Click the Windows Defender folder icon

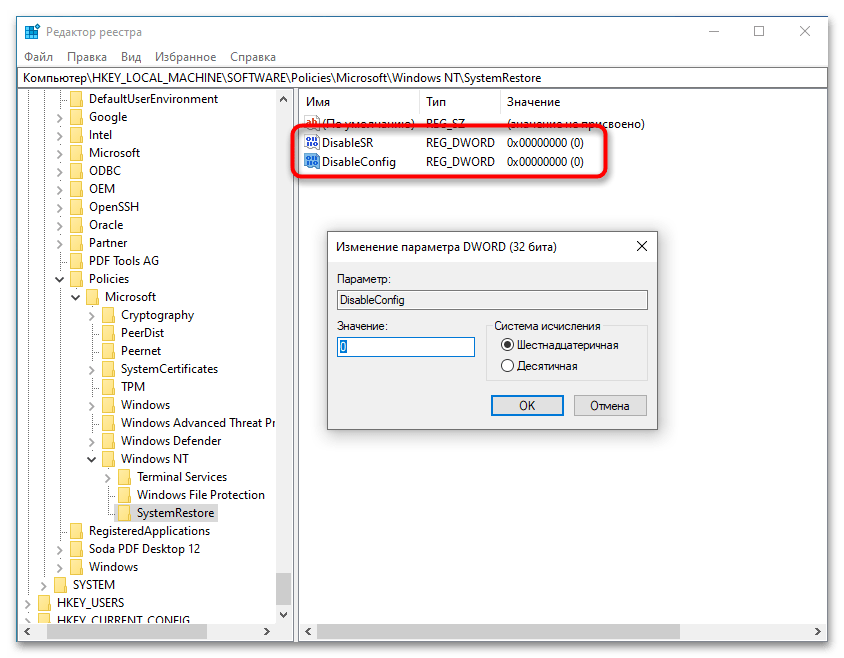[x=109, y=440]
